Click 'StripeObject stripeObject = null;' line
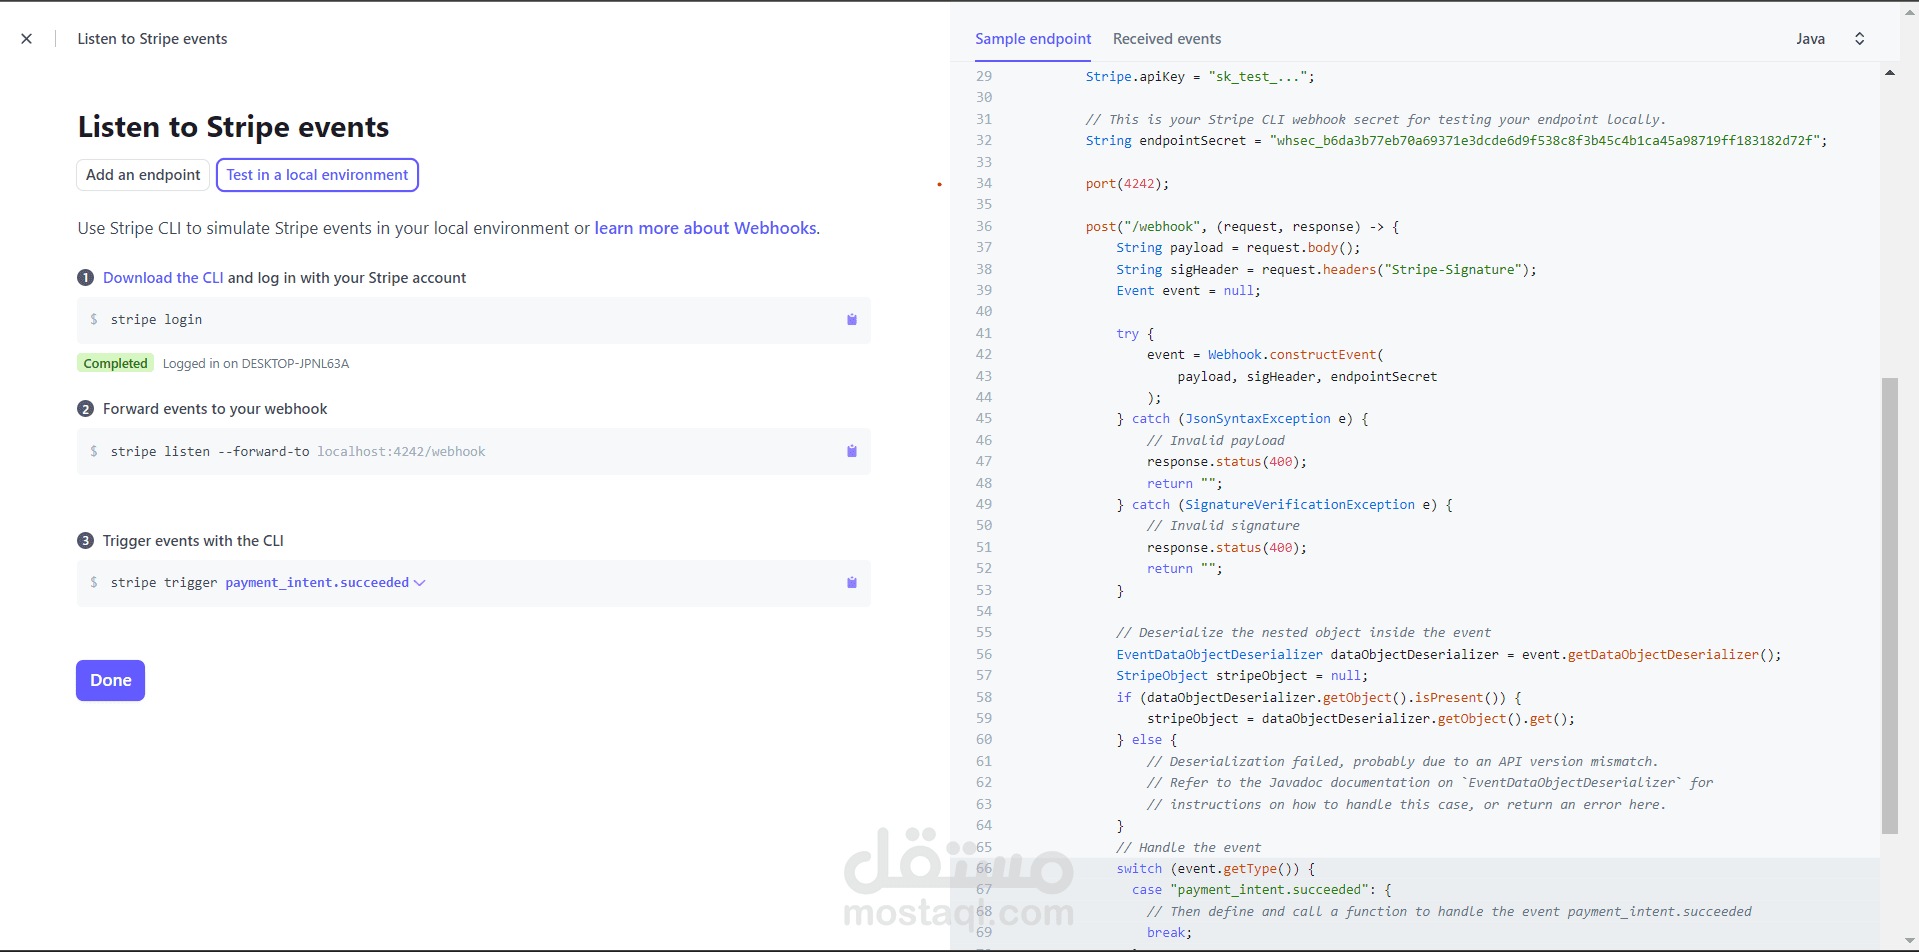The image size is (1919, 952). (1242, 676)
